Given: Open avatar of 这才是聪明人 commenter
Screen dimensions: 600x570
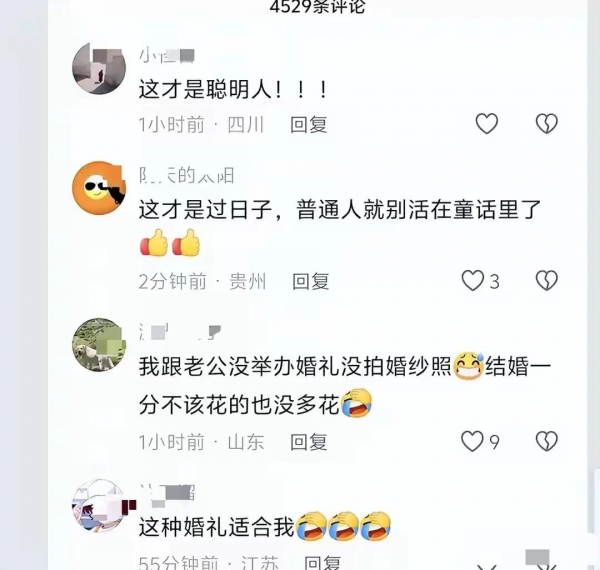Looking at the screenshot, I should click(99, 68).
